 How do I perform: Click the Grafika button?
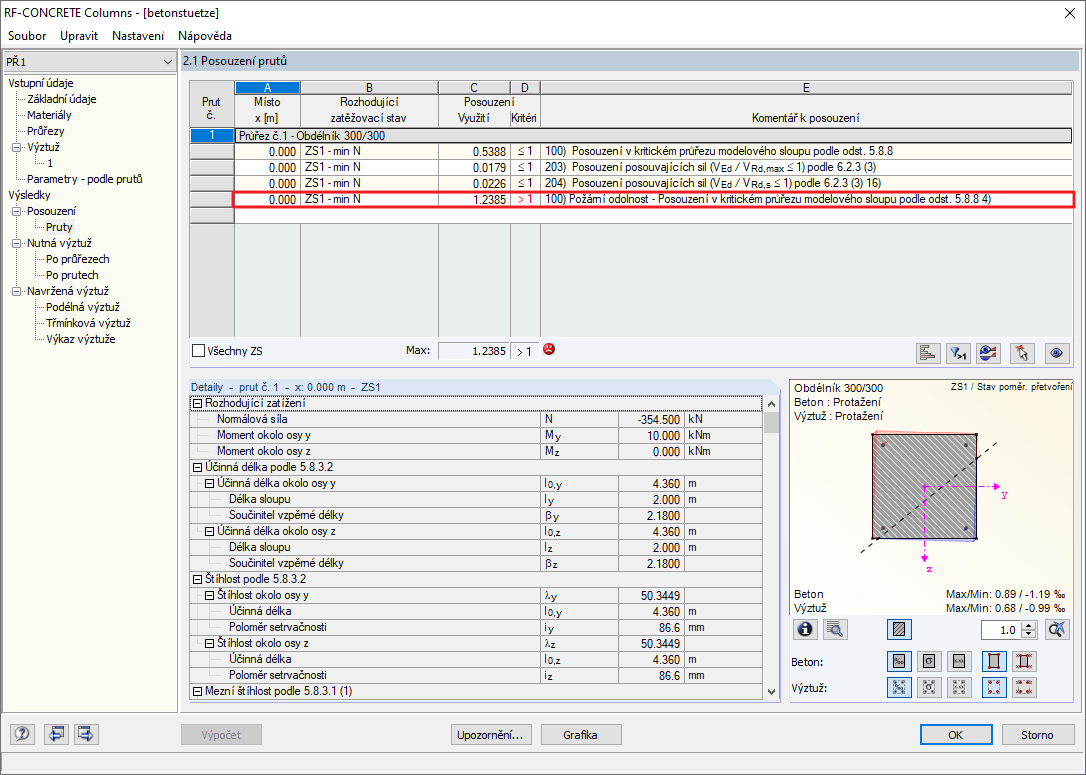pyautogui.click(x=580, y=735)
